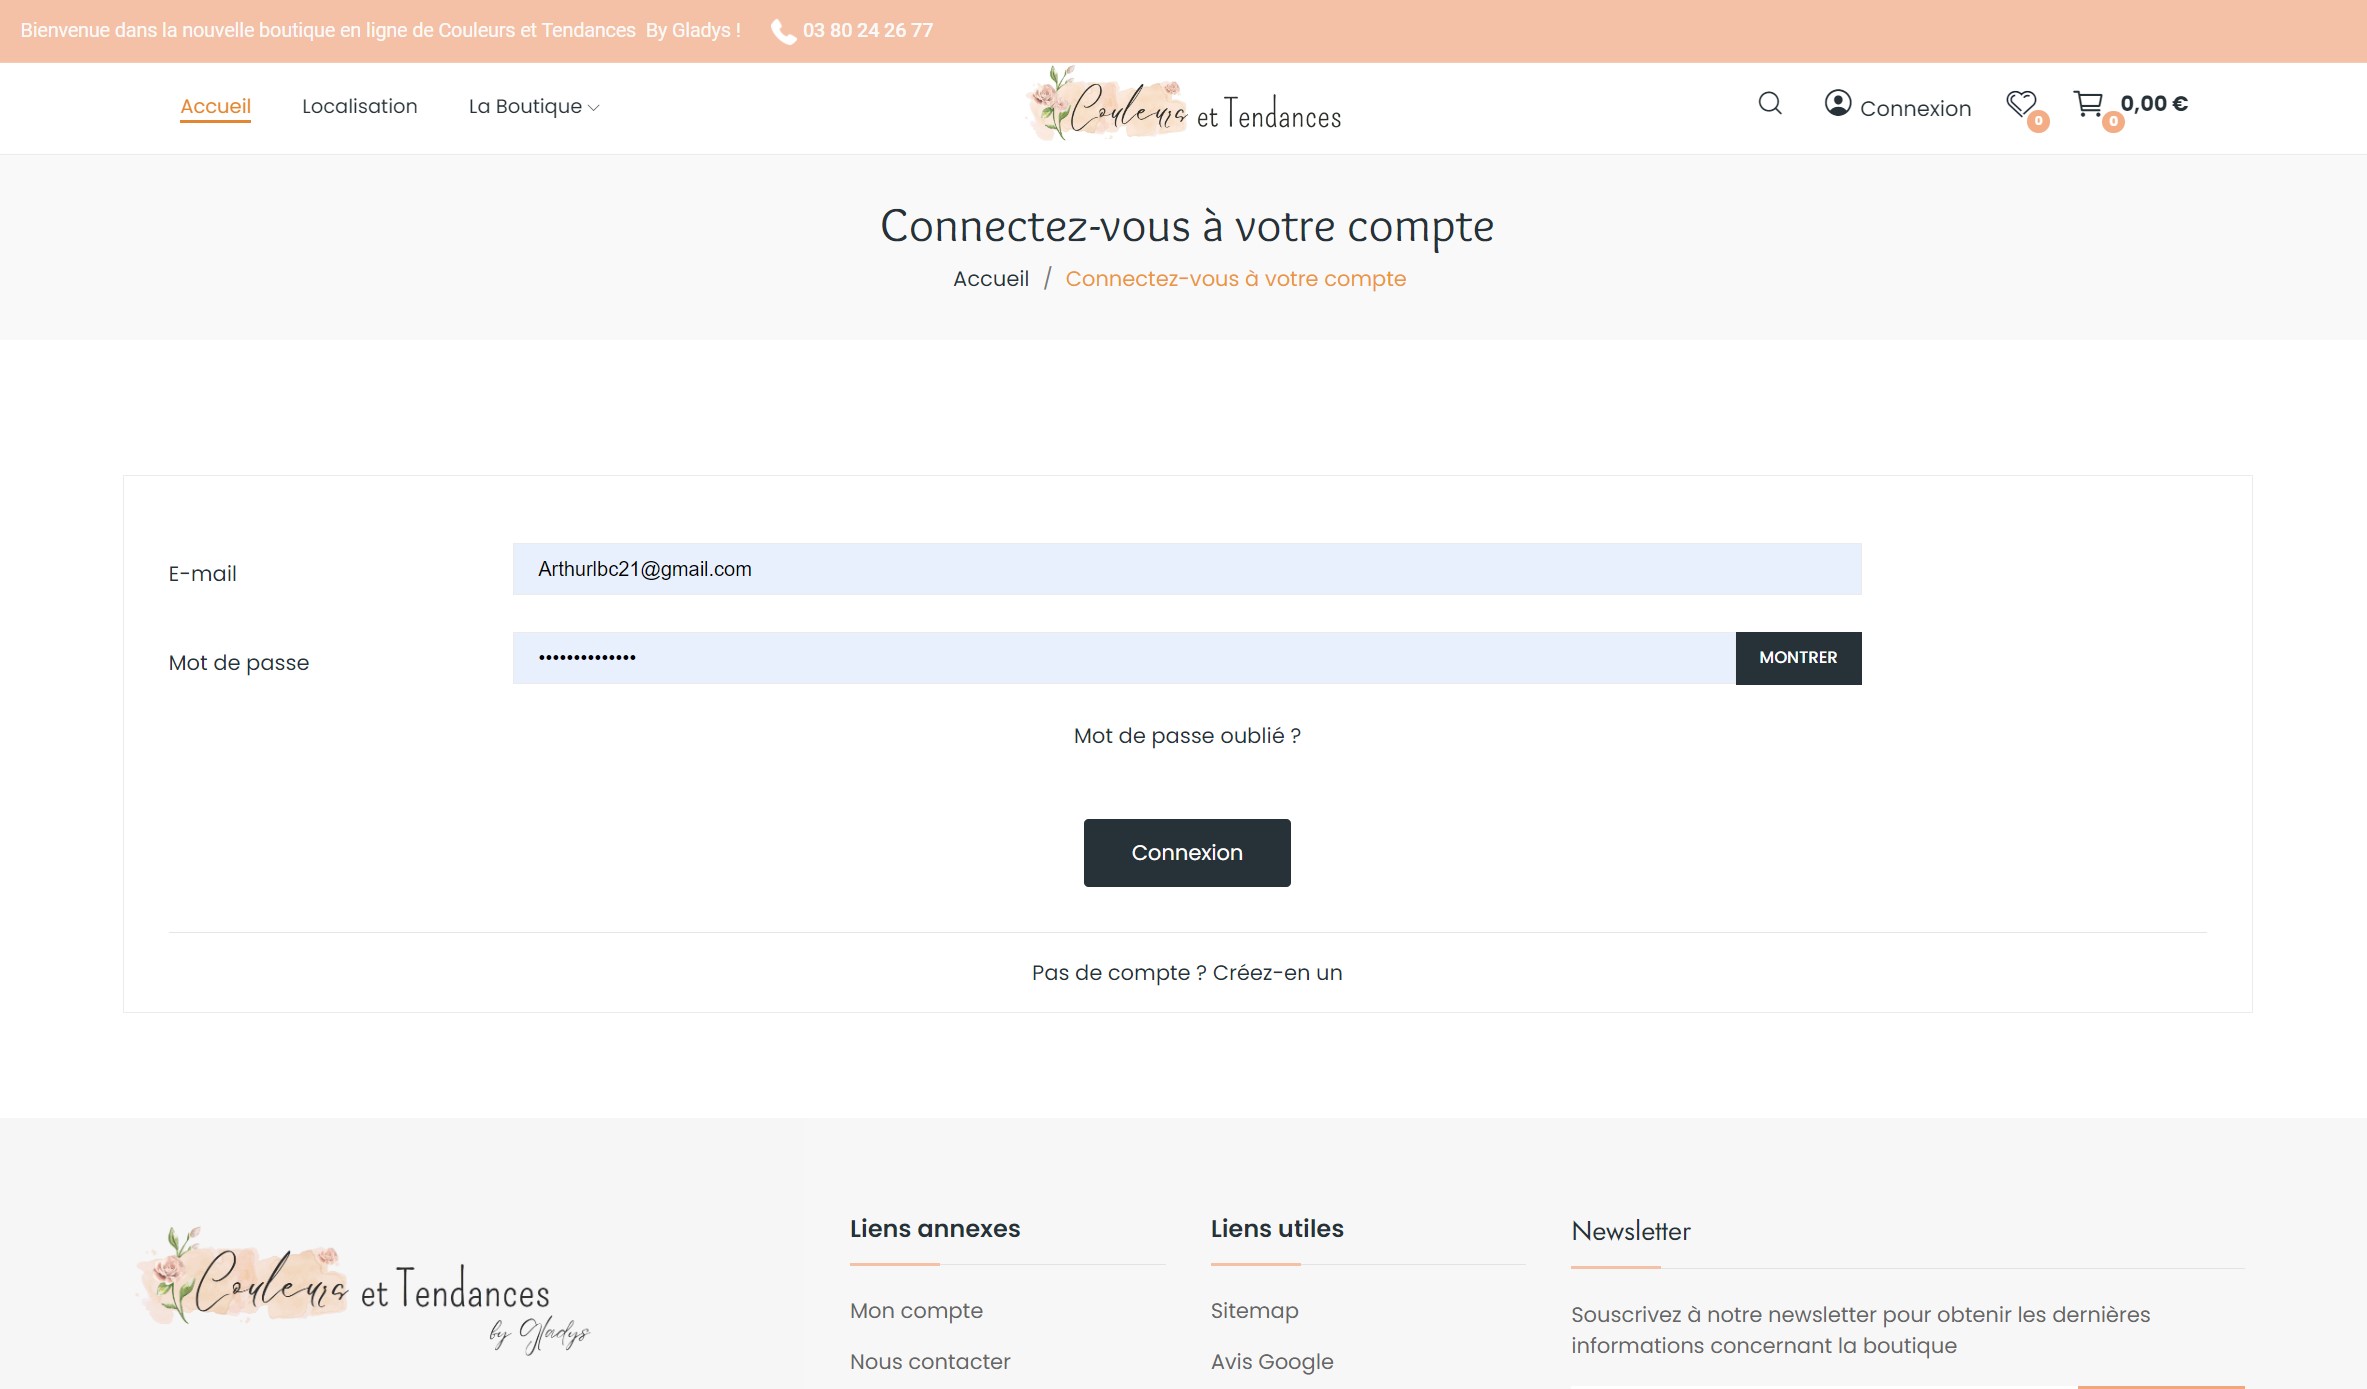
Task: Expand the La Boutique dropdown menu
Action: tap(533, 107)
